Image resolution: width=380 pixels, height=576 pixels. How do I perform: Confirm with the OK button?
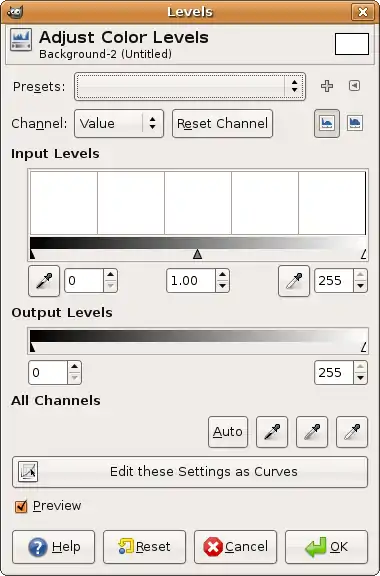pos(326,547)
